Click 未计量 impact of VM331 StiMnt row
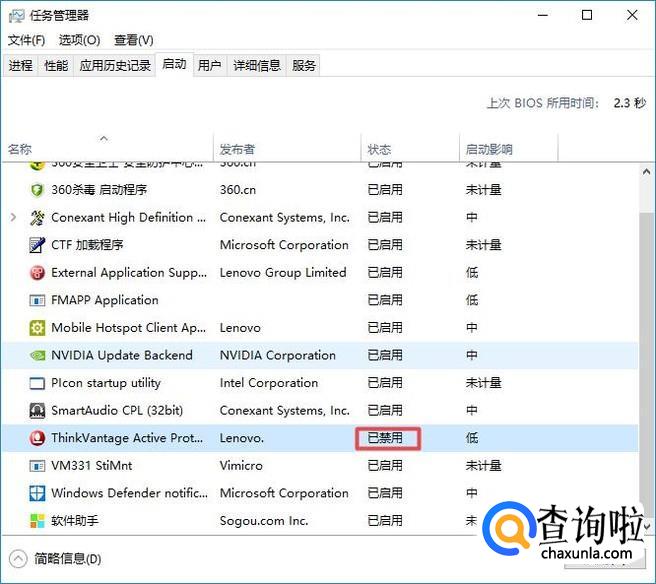Image resolution: width=656 pixels, height=584 pixels. pos(484,466)
